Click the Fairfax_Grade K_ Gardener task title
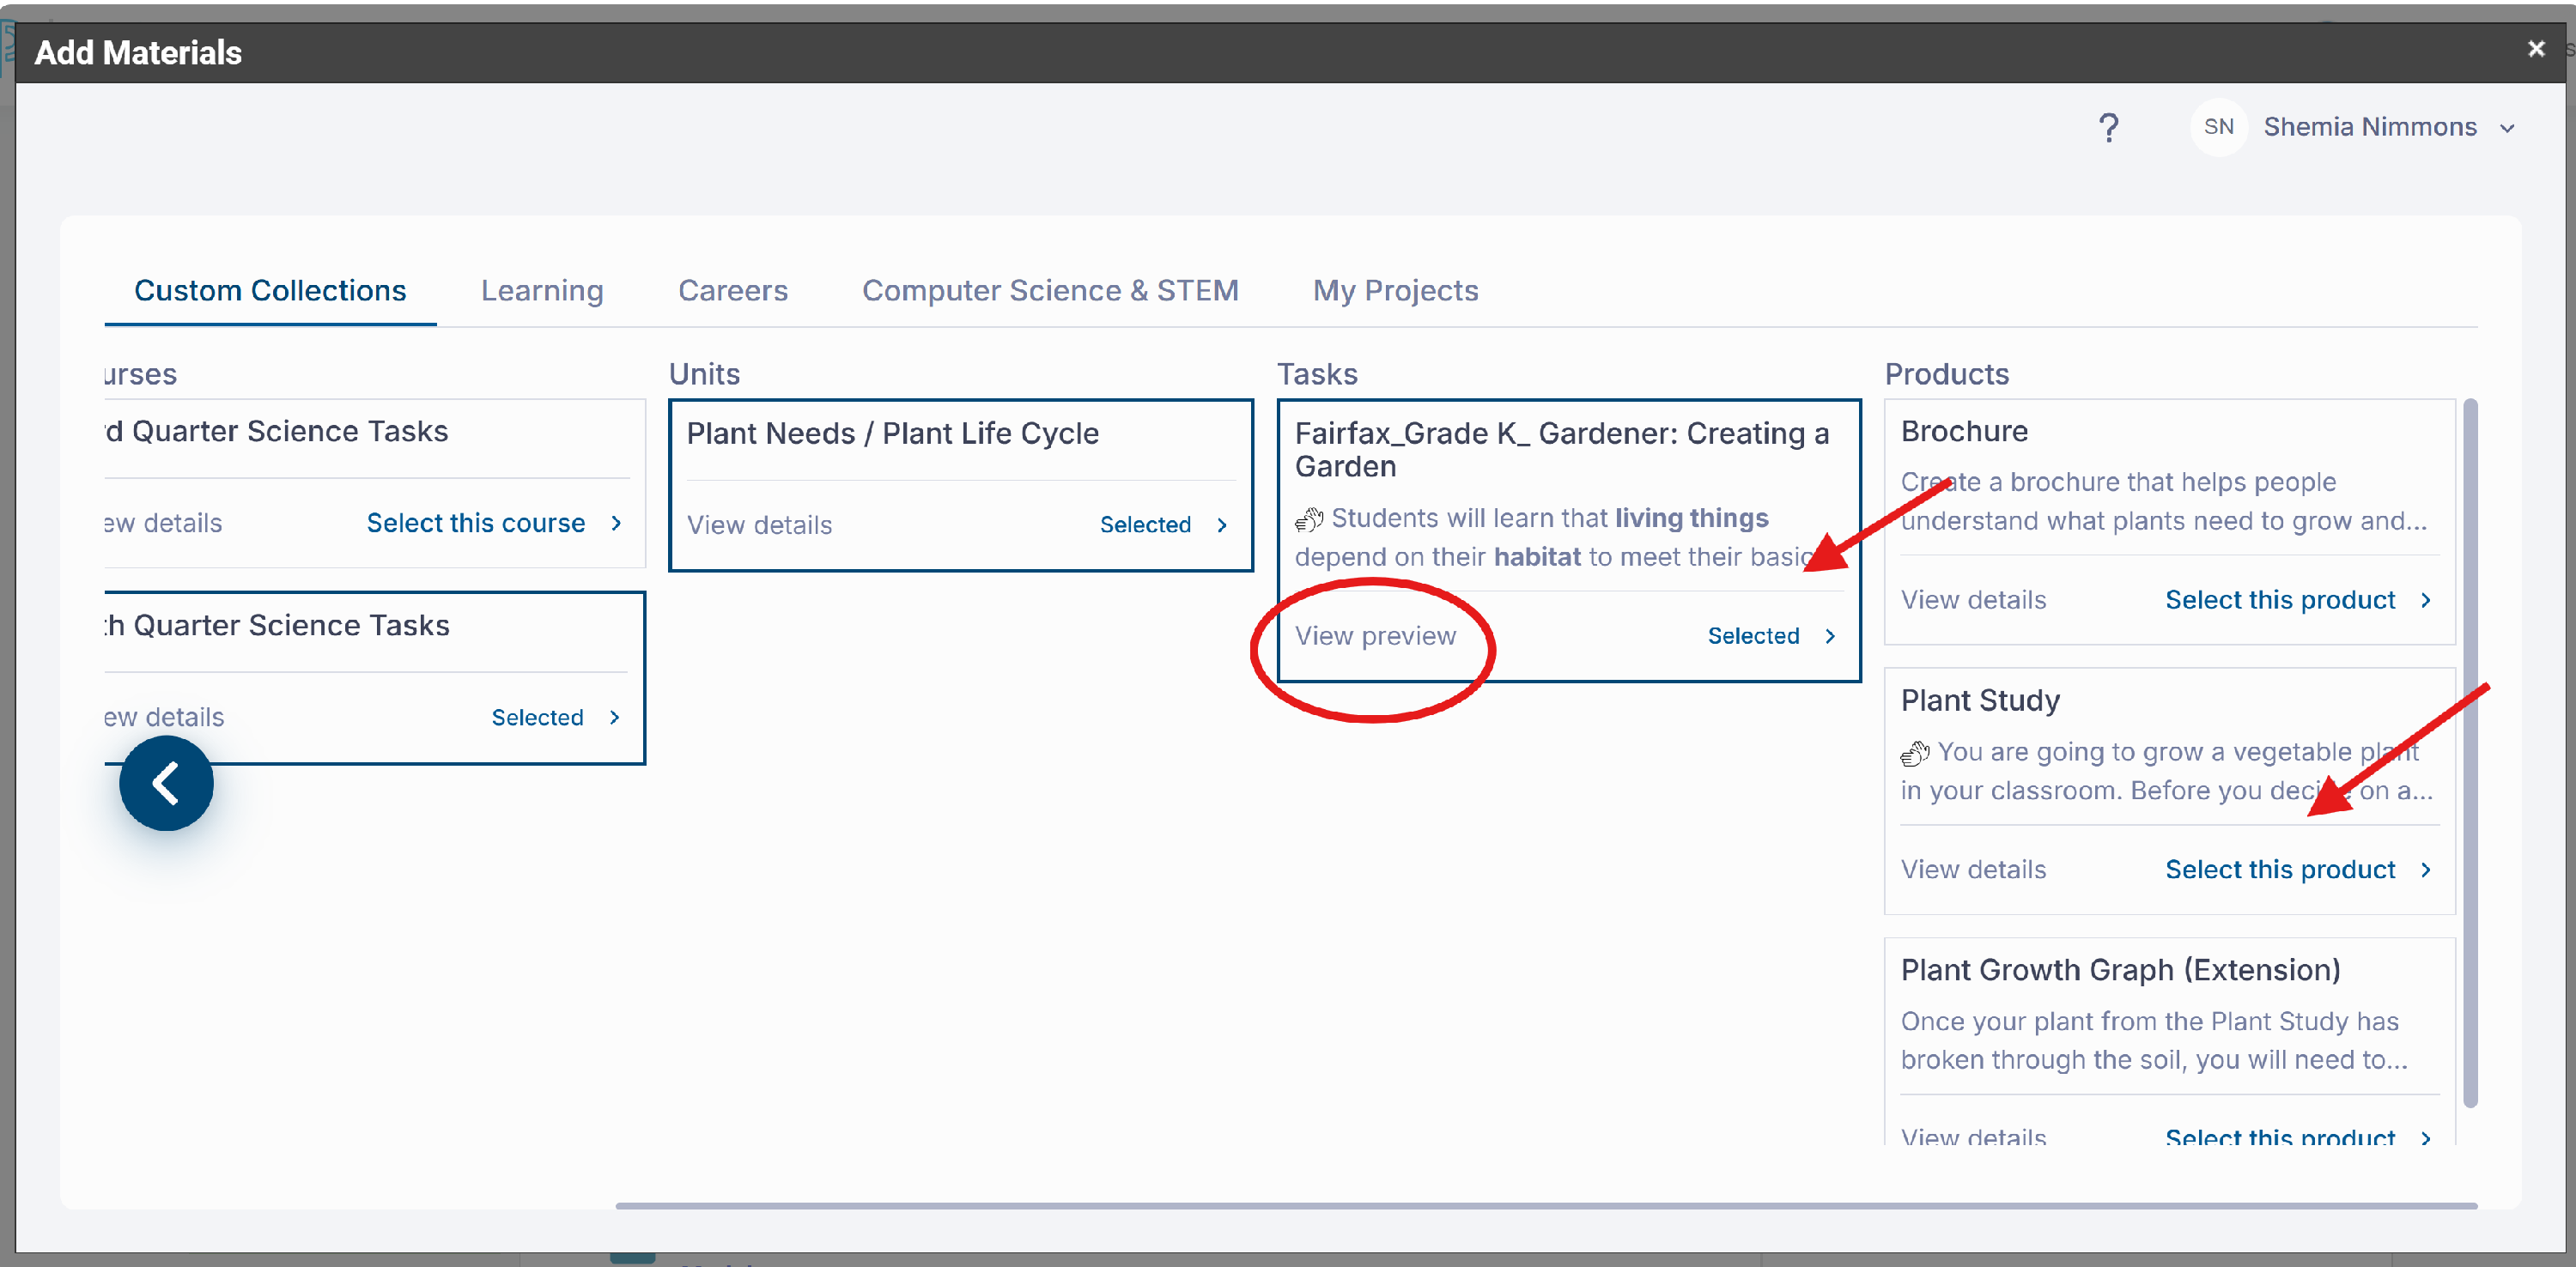This screenshot has width=2576, height=1267. click(x=1561, y=449)
